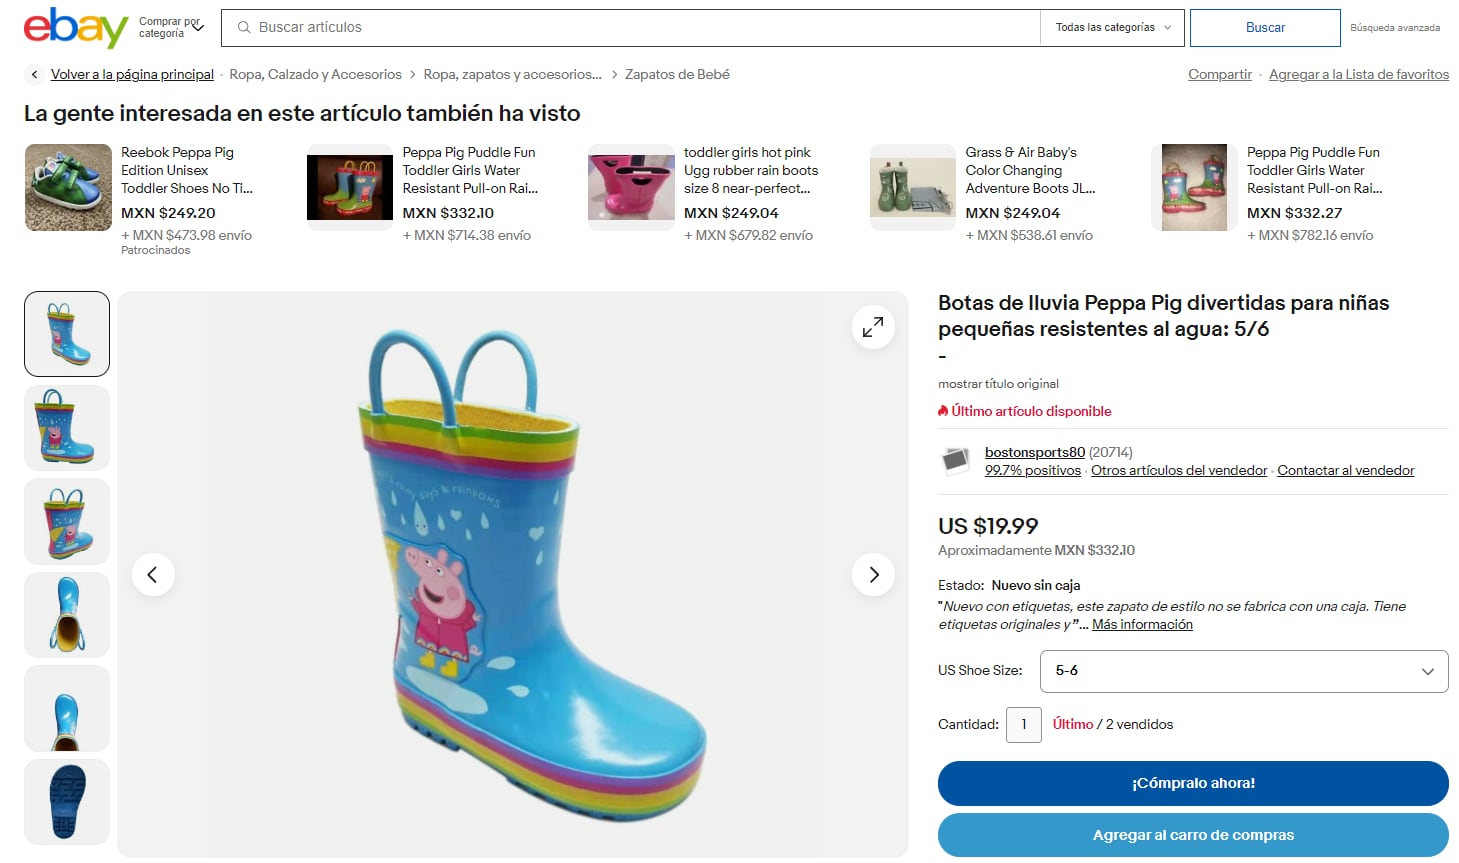Click the back chevron beside Volver link
The width and height of the screenshot is (1459, 863).
point(33,74)
